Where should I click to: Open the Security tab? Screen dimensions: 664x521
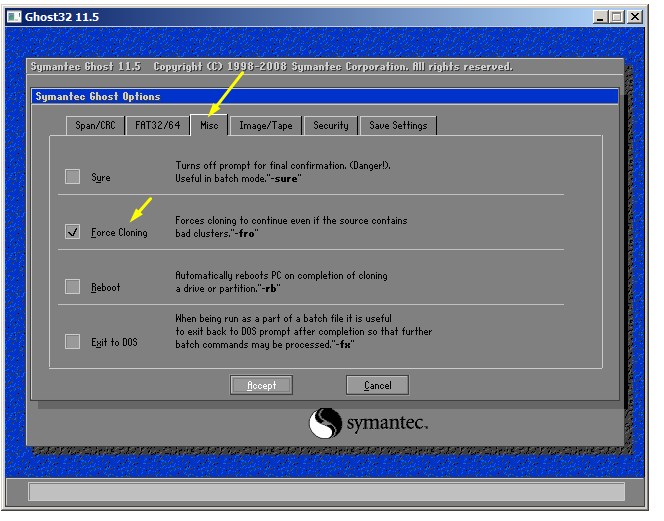click(331, 125)
